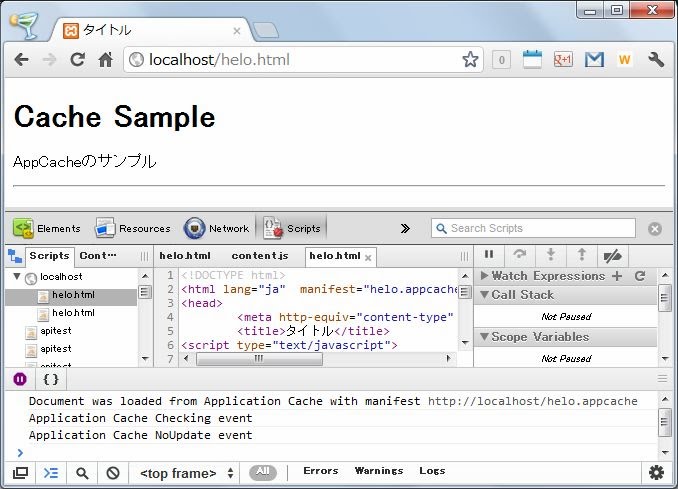Viewport: 678px width, 489px height.
Task: Click the step over debugger icon
Action: point(519,255)
